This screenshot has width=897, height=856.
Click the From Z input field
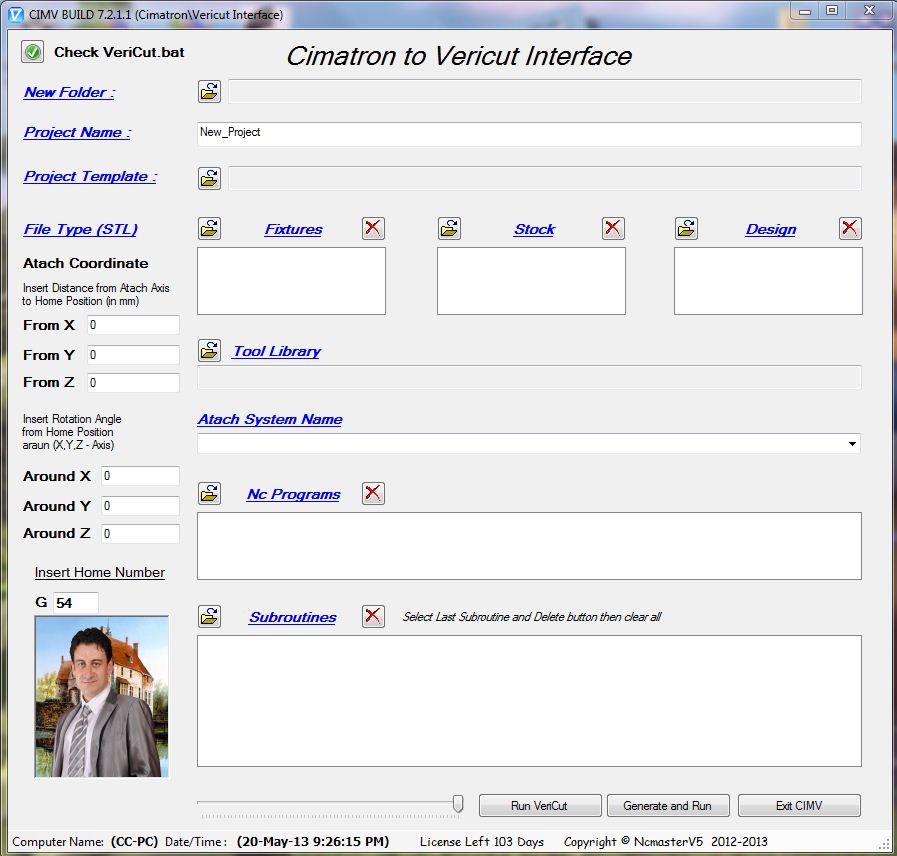(133, 383)
